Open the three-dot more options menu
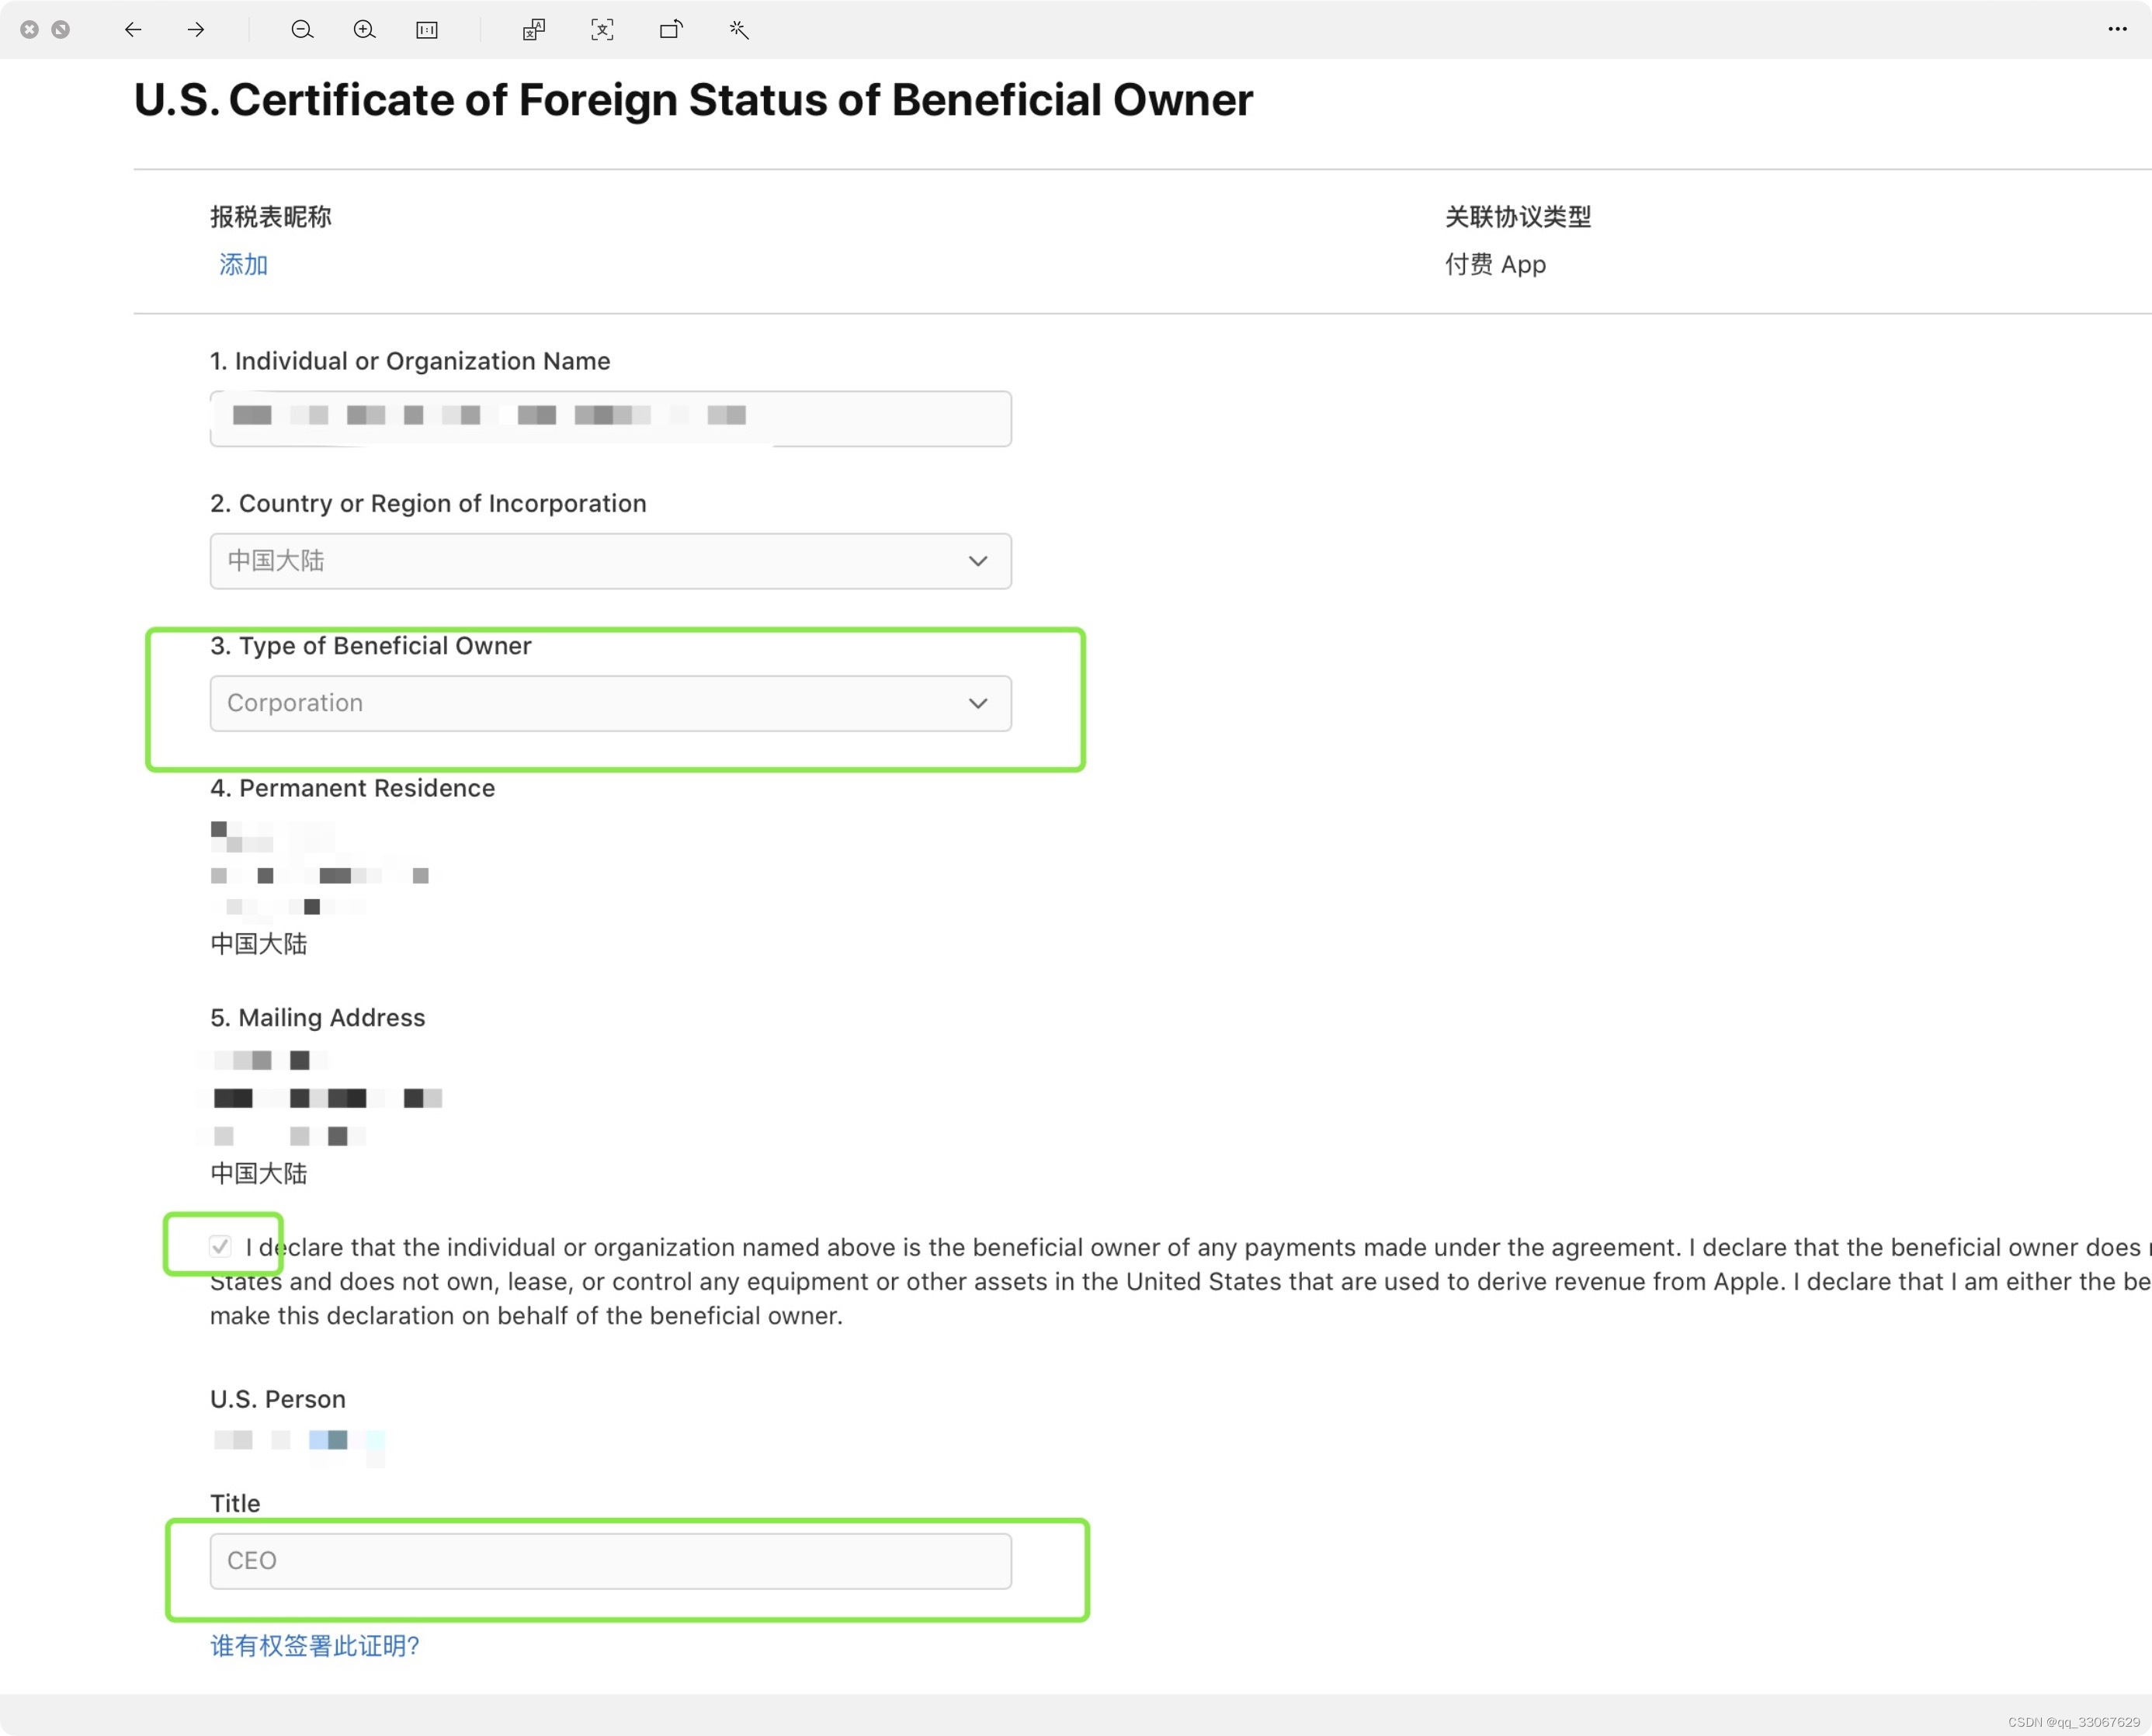Screen dimensions: 2152x1736 pos(2116,29)
